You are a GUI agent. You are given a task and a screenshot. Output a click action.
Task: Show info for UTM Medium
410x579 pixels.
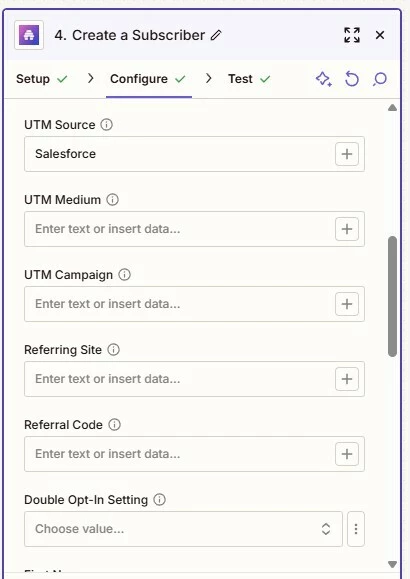coord(112,200)
